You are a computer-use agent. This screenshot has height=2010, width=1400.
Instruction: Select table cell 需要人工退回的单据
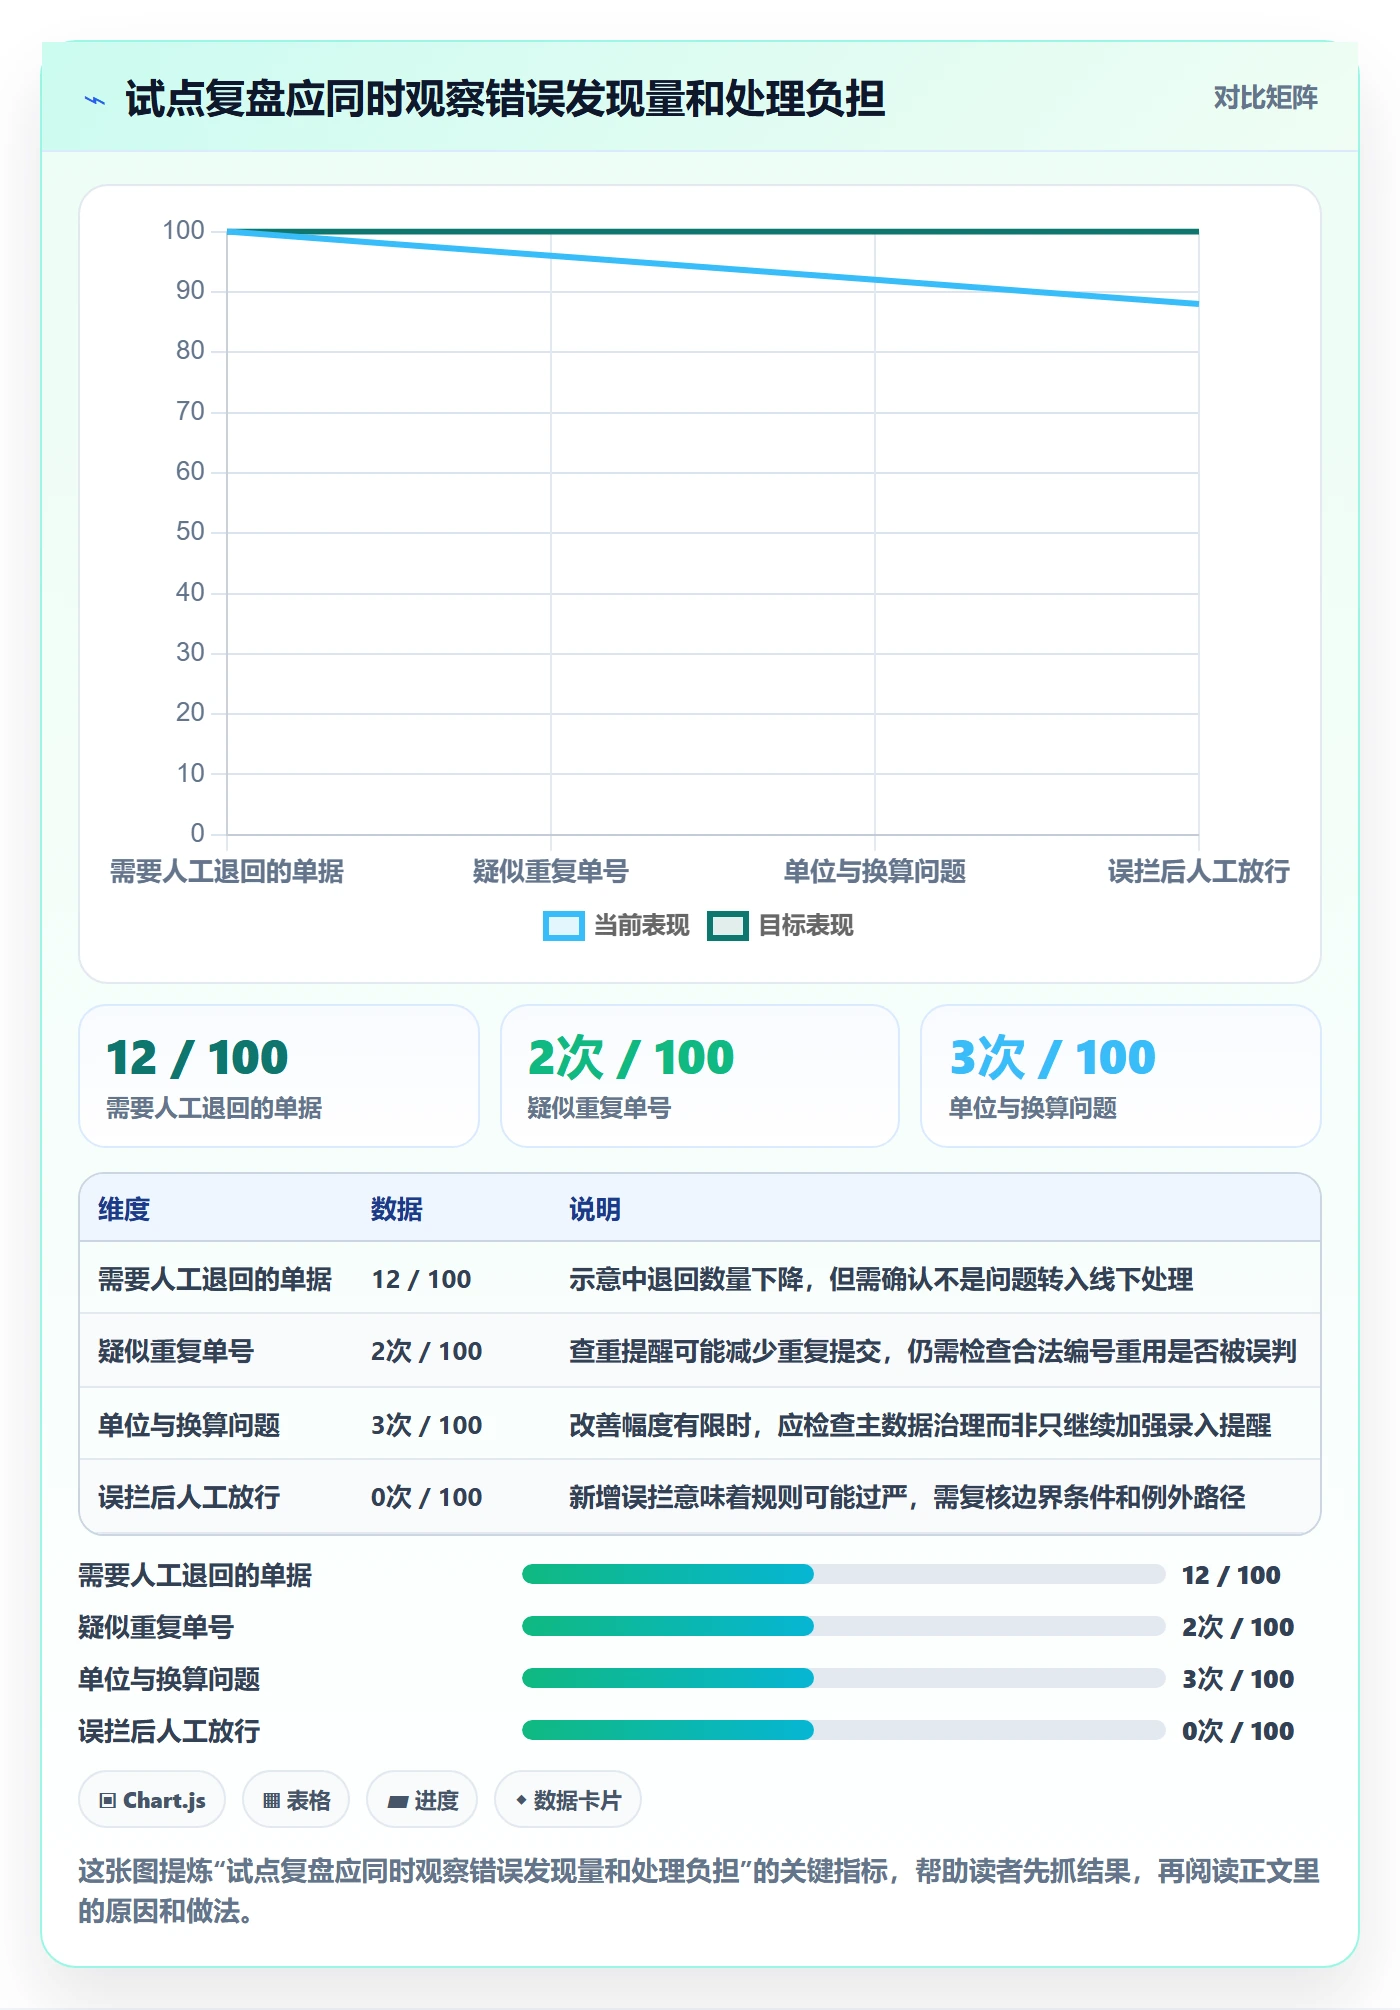(x=215, y=1279)
